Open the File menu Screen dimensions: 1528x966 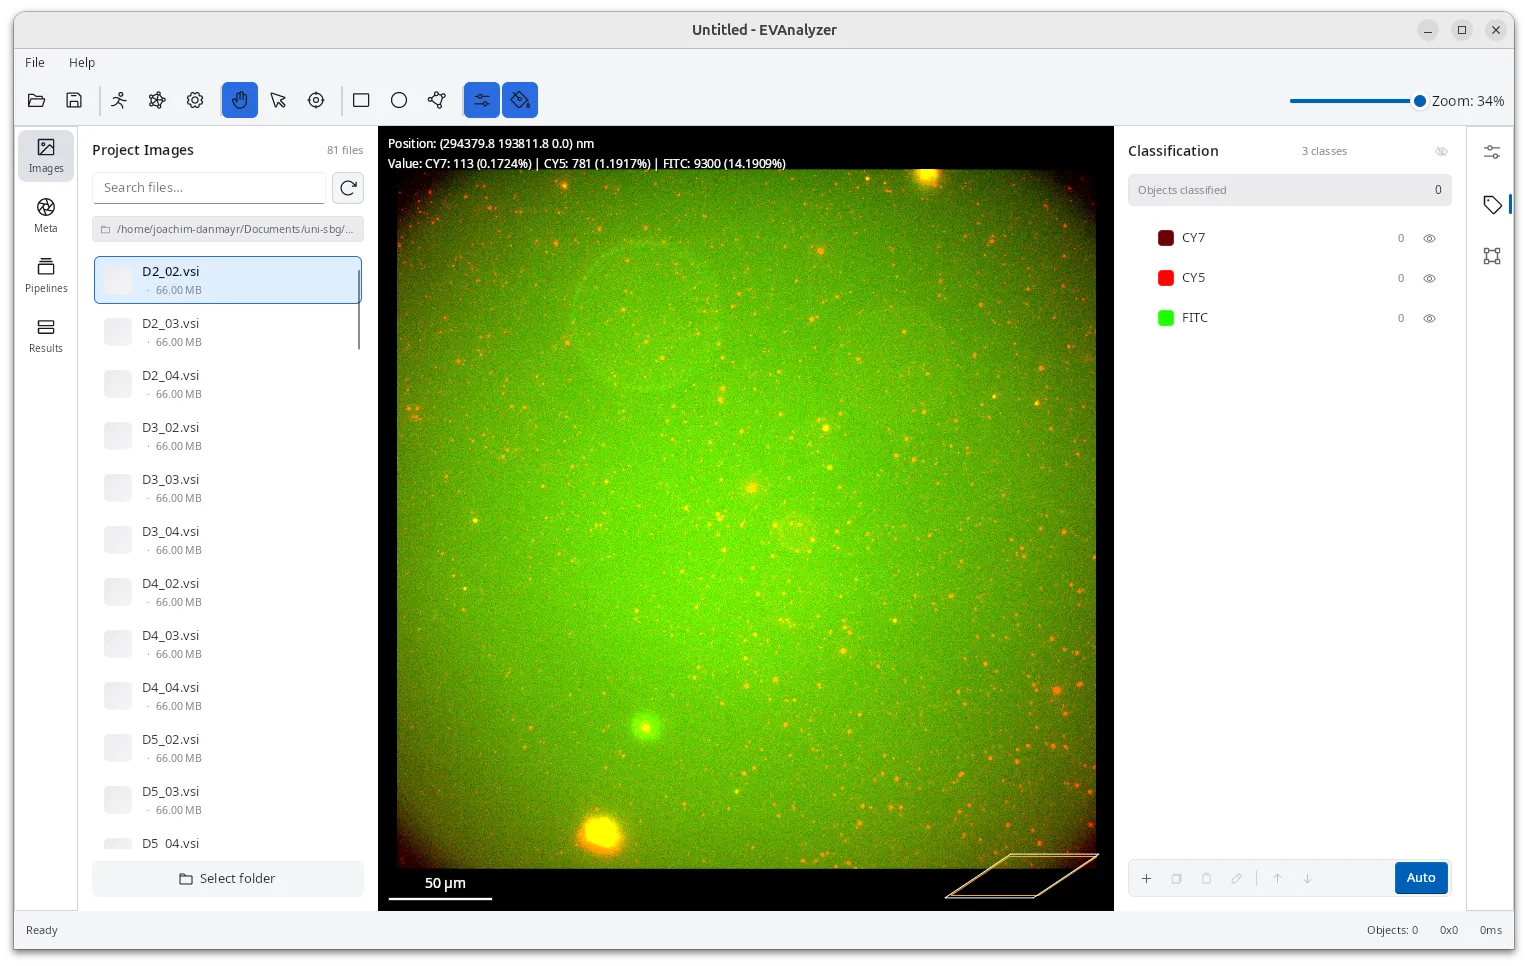(x=35, y=62)
